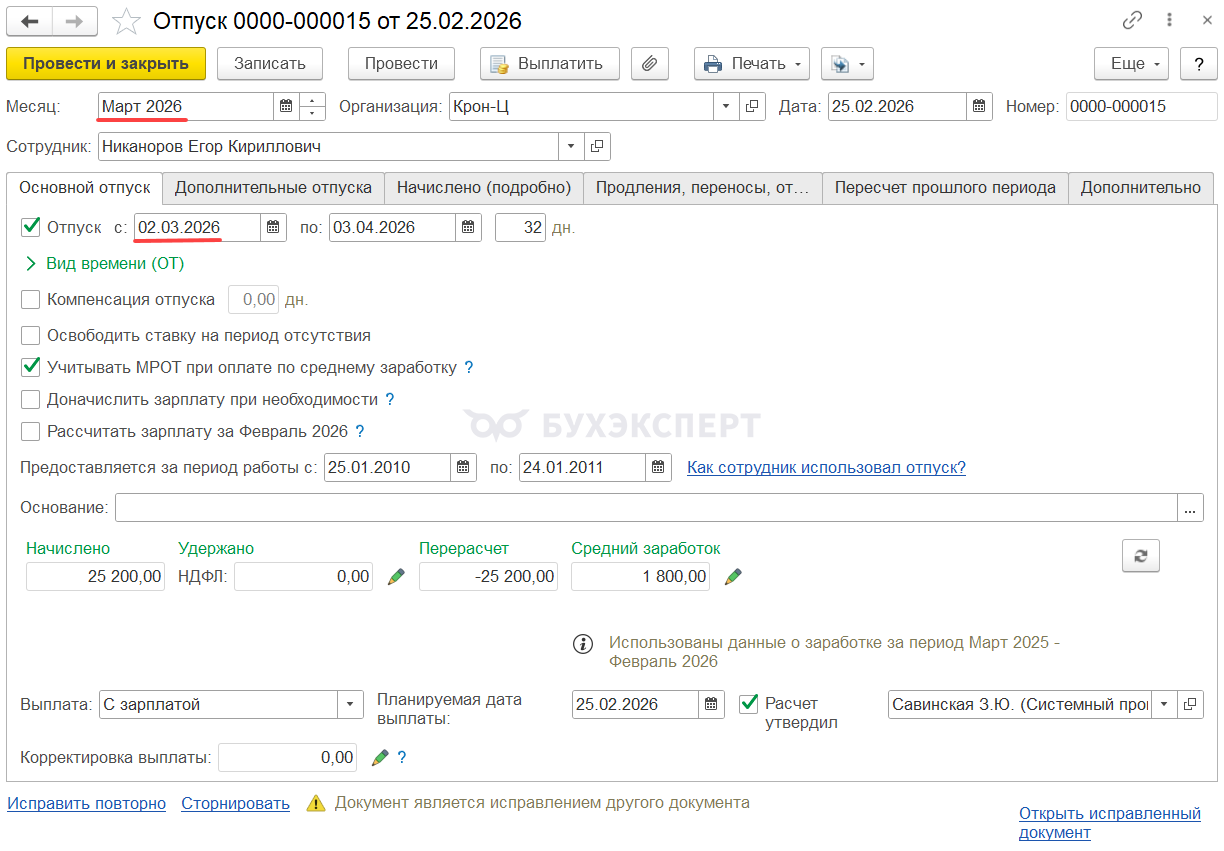Open the three-dot window menu
Screen dimensions: 1224x851
point(1169,20)
